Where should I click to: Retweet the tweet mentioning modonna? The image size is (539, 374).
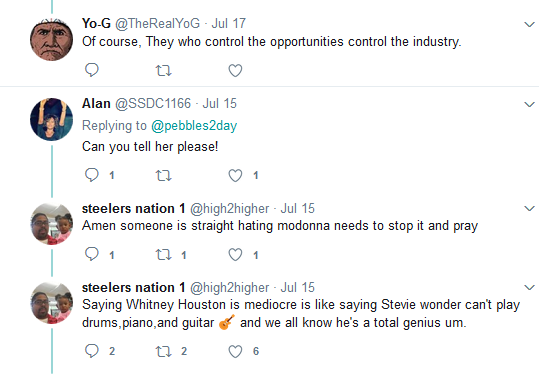(164, 255)
